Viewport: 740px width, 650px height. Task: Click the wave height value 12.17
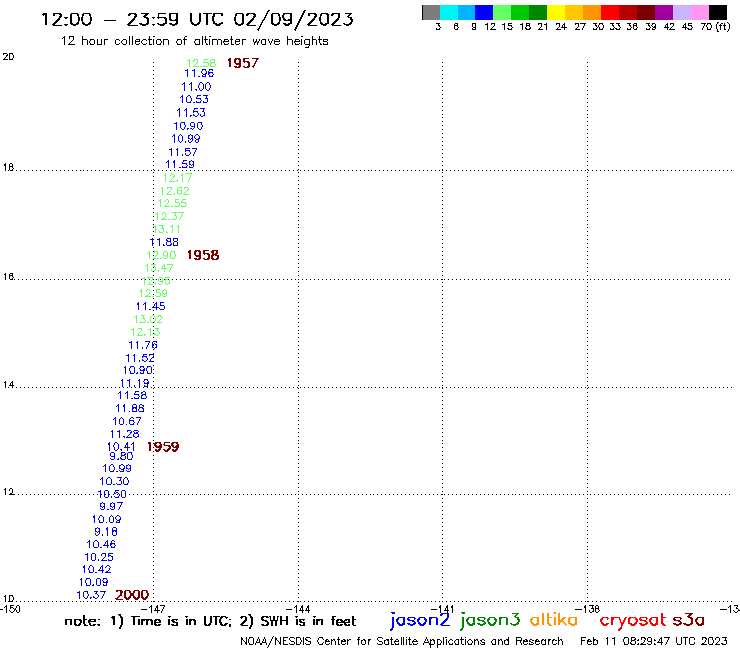tap(177, 178)
